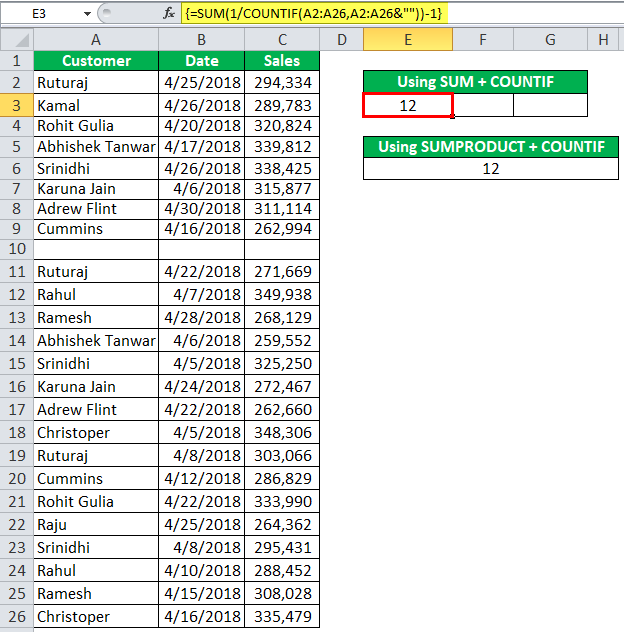
Task: Click date 4/17/2018
Action: pos(202,147)
